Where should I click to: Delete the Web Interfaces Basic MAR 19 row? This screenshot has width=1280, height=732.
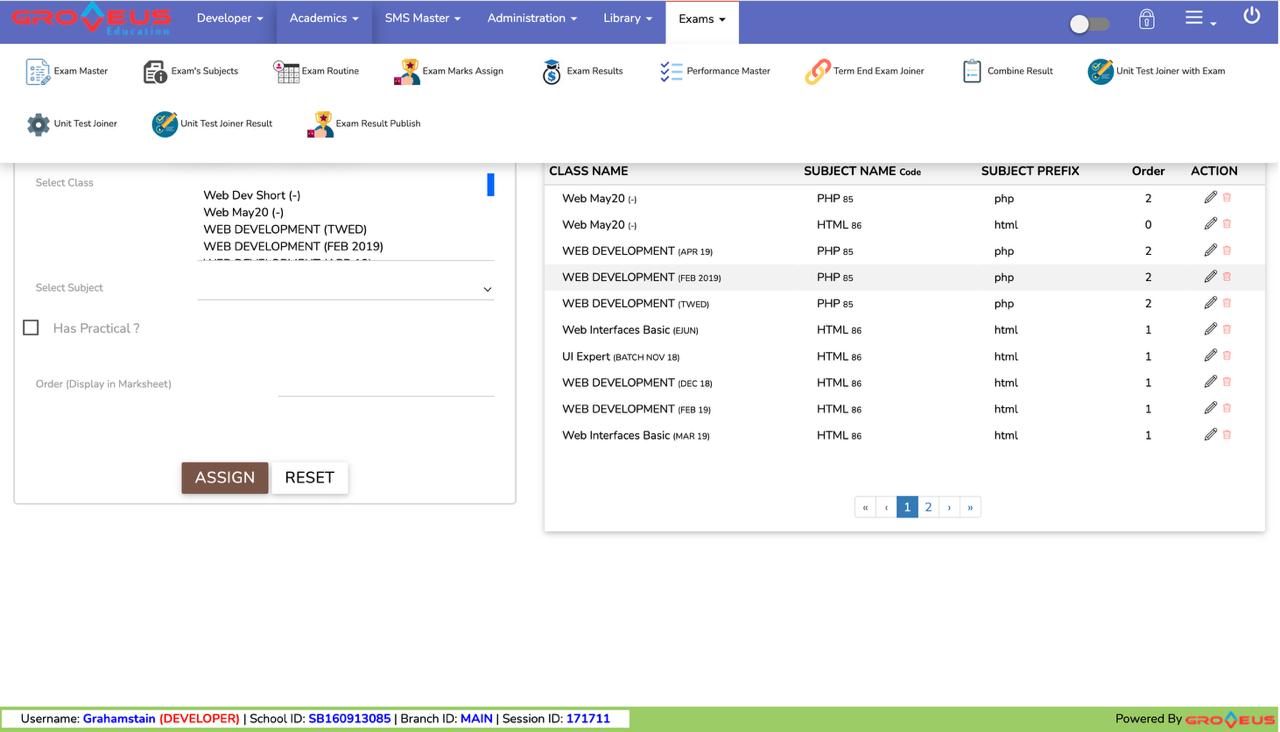pyautogui.click(x=1227, y=435)
